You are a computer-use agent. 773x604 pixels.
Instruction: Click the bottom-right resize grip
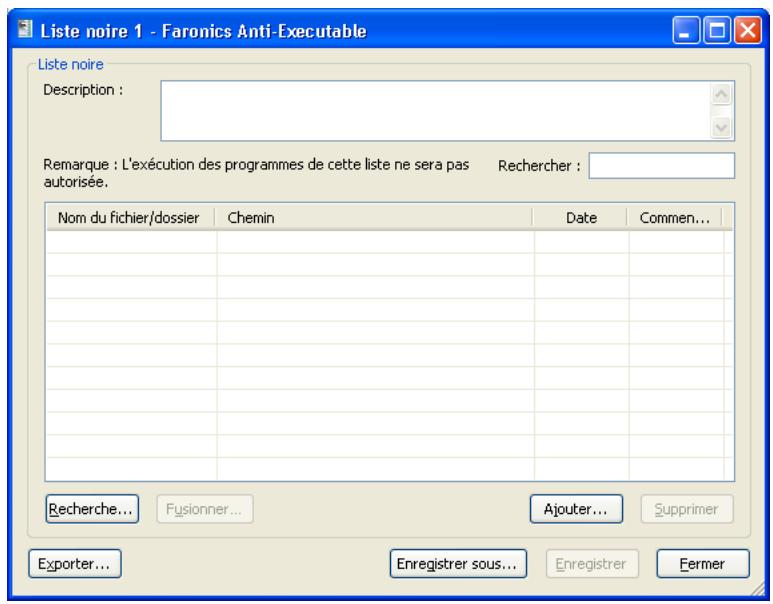click(757, 589)
